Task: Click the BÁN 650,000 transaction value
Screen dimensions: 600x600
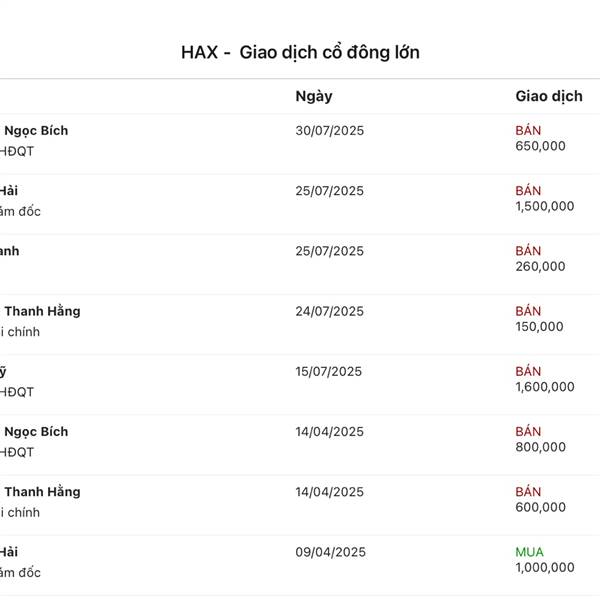Action: click(x=540, y=138)
